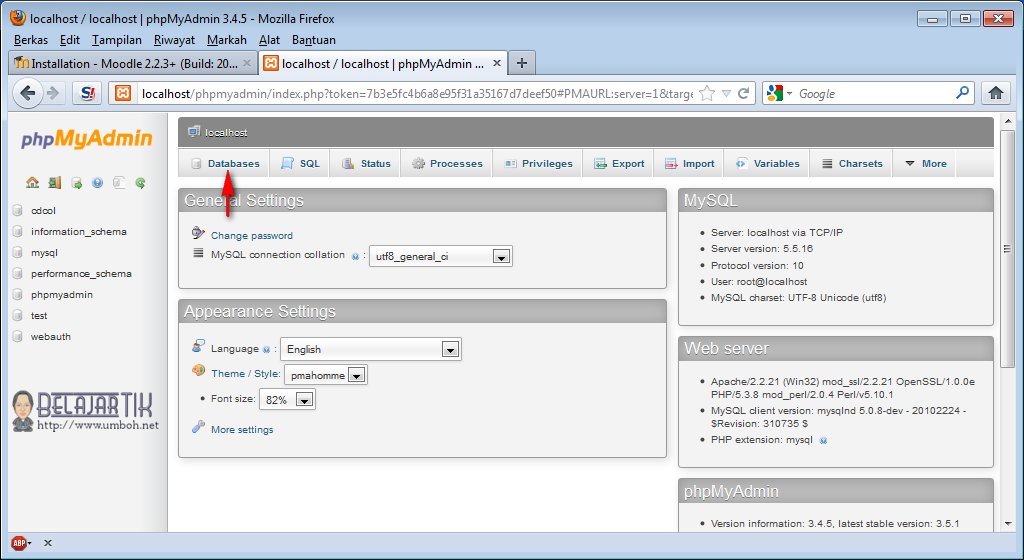Screen dimensions: 1024x560
Task: Open the SQL tab
Action: pyautogui.click(x=300, y=163)
